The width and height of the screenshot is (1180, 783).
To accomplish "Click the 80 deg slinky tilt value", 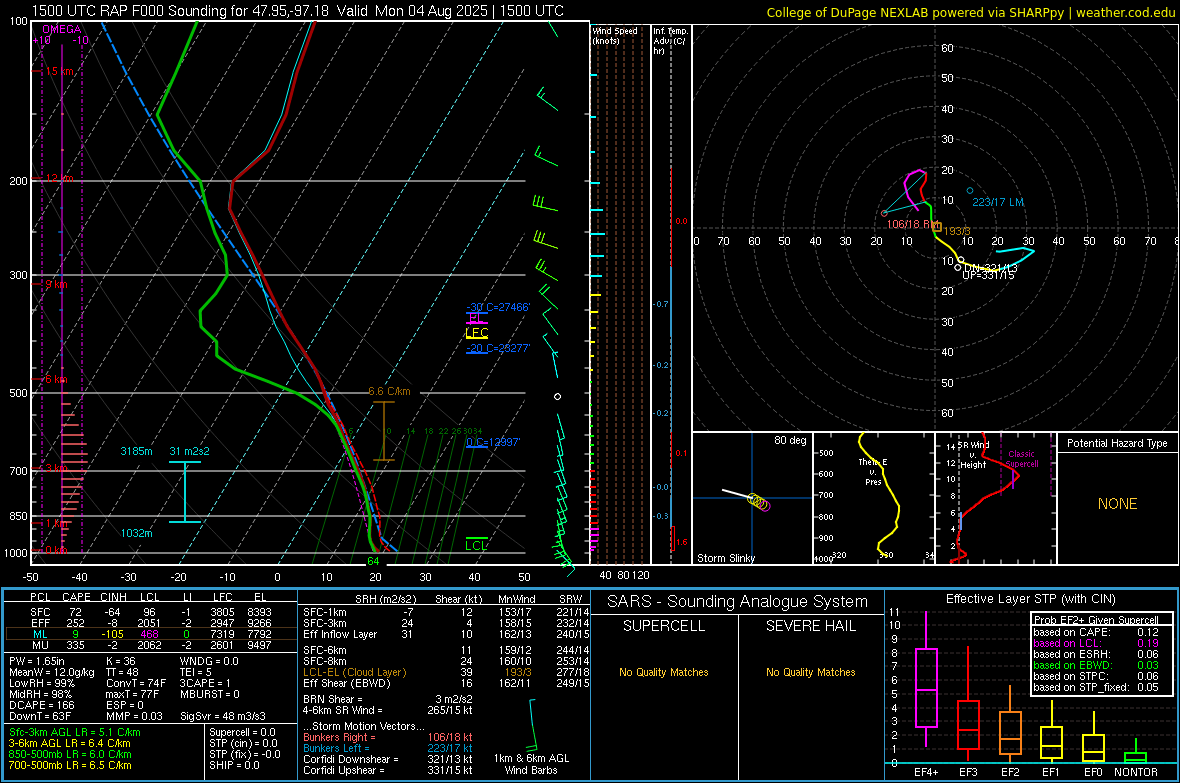I will coord(790,440).
